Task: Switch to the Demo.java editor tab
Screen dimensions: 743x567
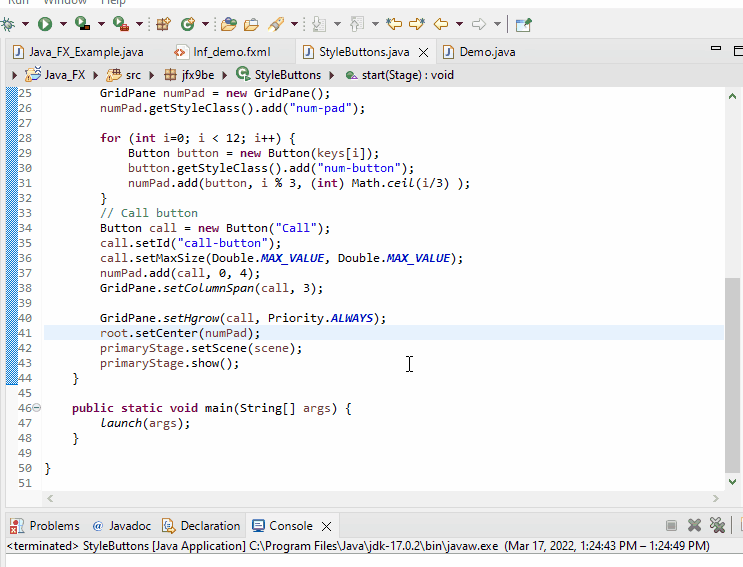Action: (487, 52)
